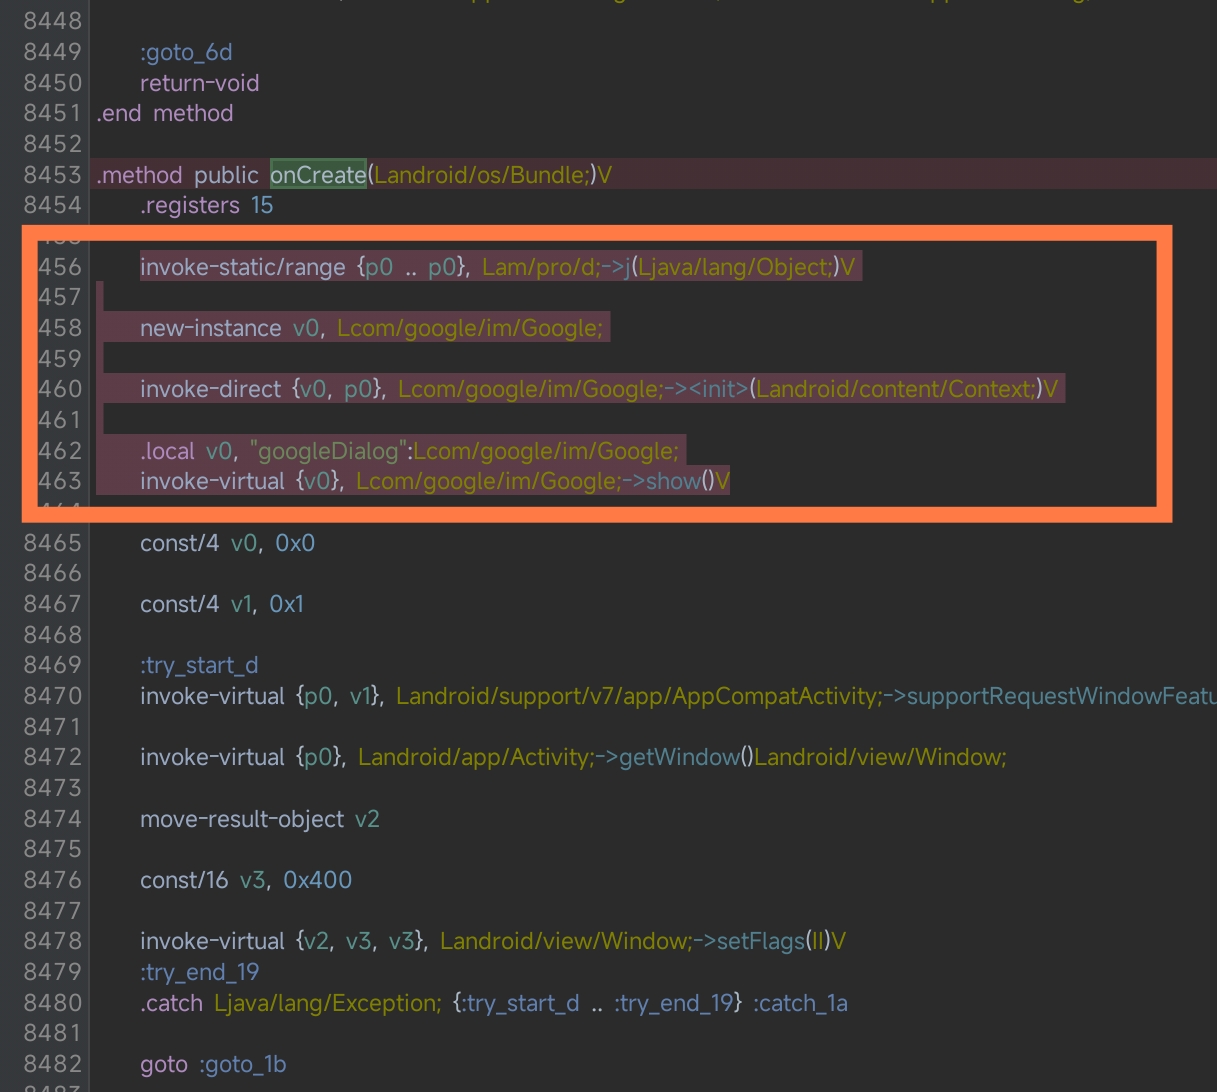
Task: Click the new-instance instruction keyword
Action: coord(210,328)
